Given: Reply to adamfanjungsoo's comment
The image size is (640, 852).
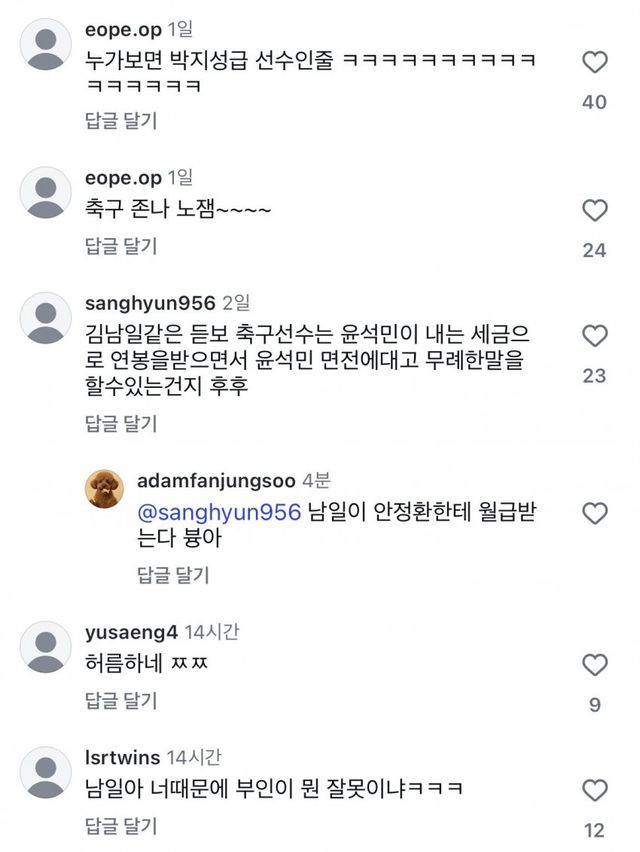Looking at the screenshot, I should (172, 574).
